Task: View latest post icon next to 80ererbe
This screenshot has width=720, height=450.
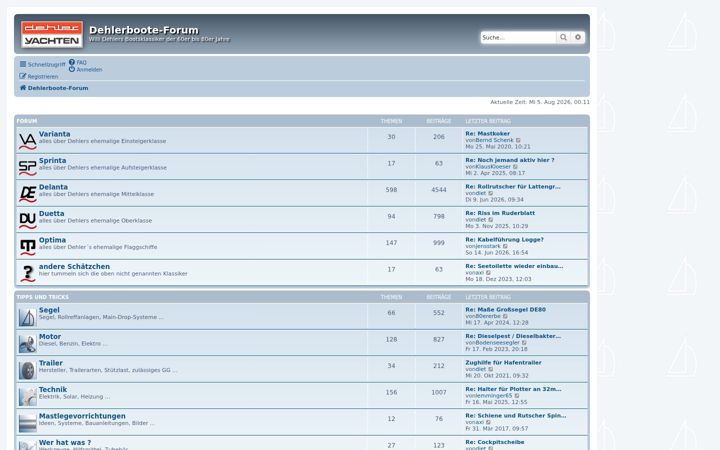Action: 506,316
